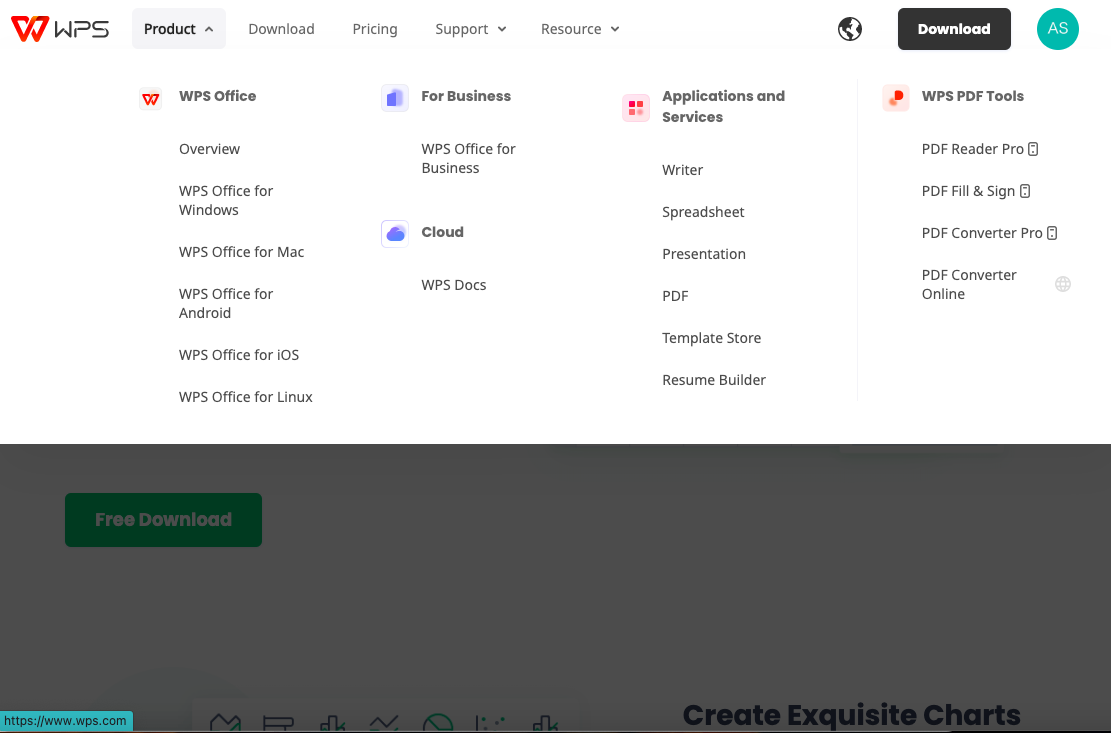Click mobile icon next to PDF Fill & Sign

(1025, 191)
